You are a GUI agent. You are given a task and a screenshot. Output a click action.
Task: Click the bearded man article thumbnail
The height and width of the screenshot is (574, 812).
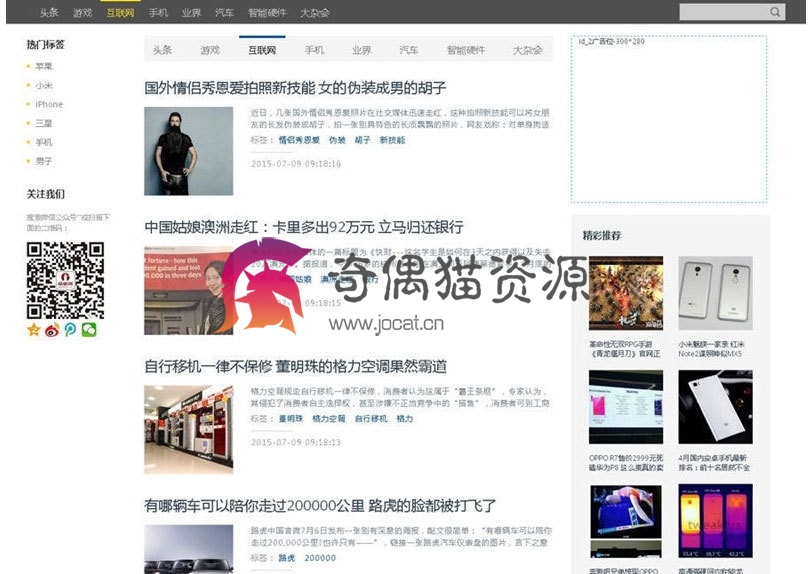tap(188, 151)
